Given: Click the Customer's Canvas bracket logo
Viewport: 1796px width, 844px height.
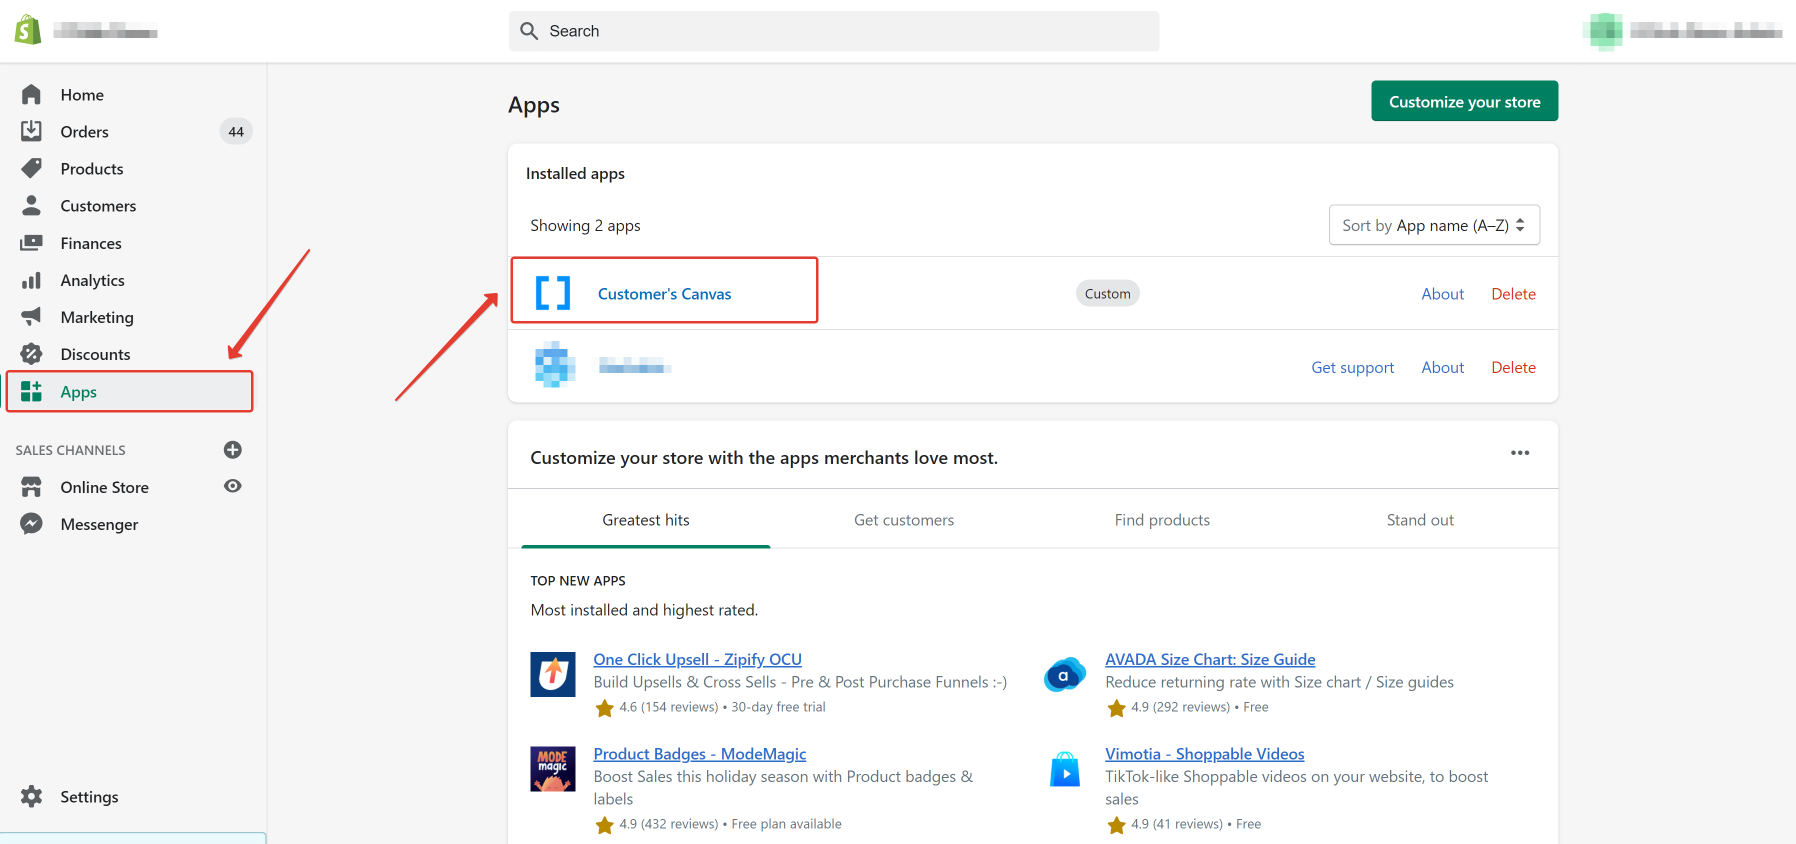Looking at the screenshot, I should (553, 293).
